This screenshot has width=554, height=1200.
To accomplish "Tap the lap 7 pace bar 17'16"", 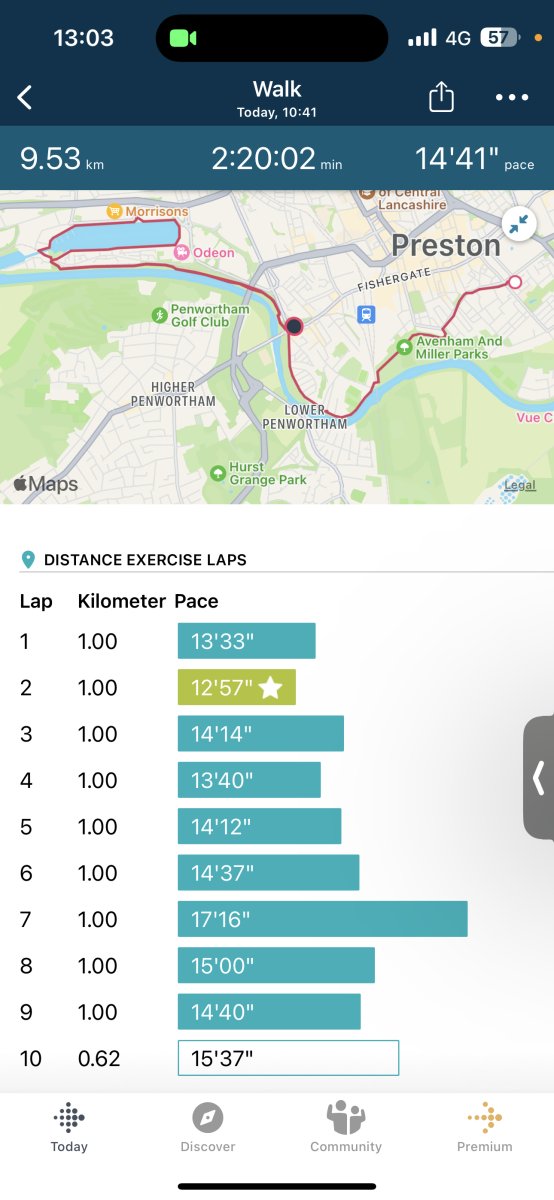I will [x=323, y=919].
